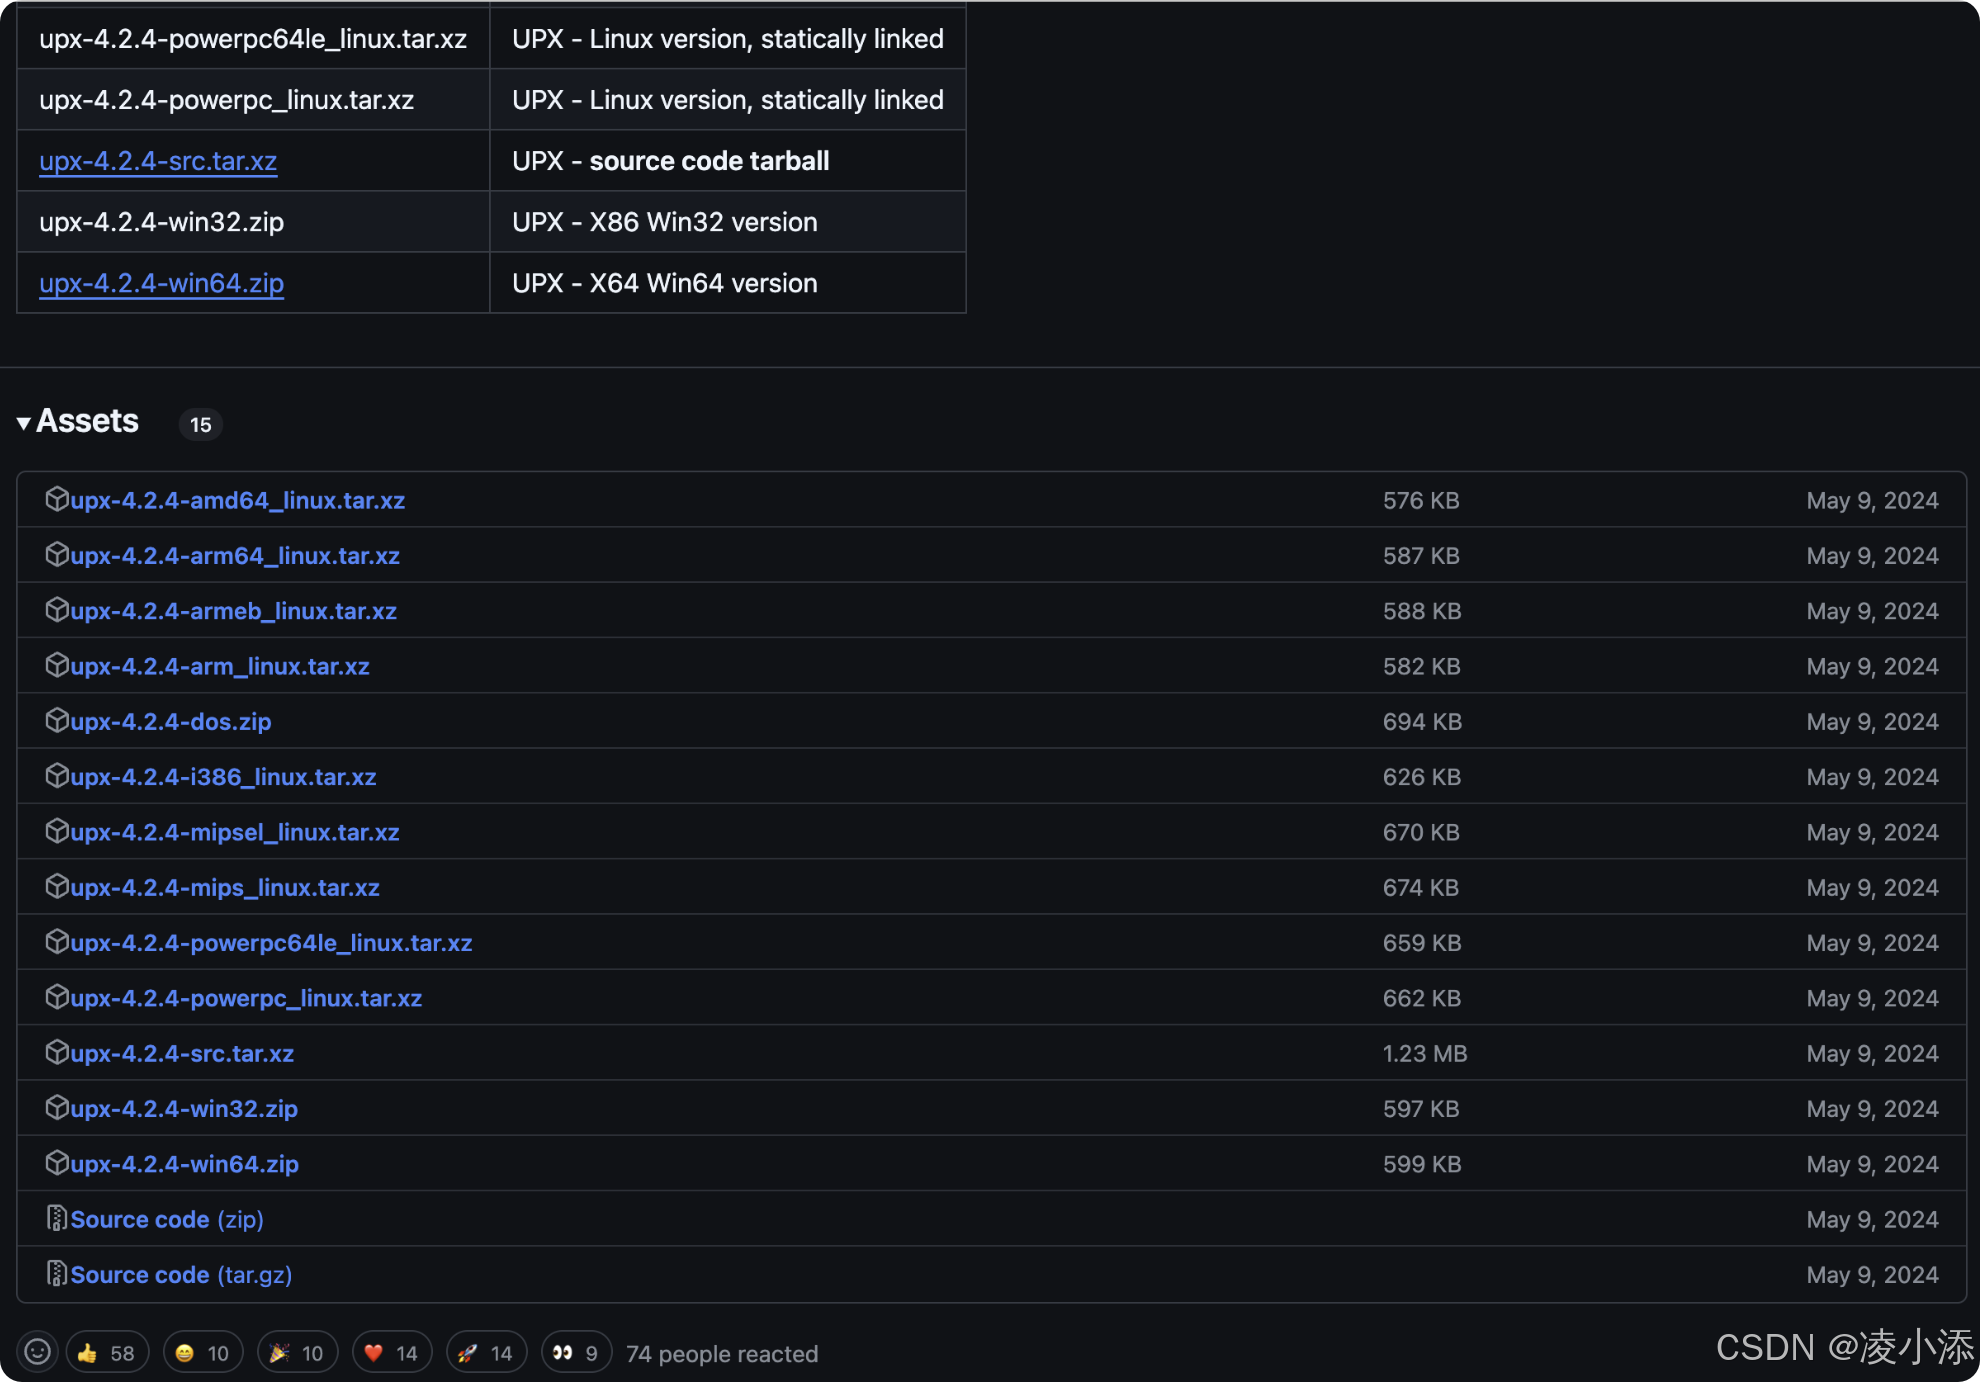Toggle the heart reaction with 14

(391, 1353)
